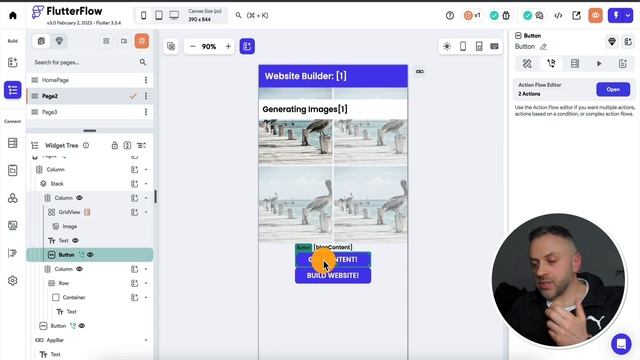
Task: Add widget to the Container row
Action: coord(134,298)
